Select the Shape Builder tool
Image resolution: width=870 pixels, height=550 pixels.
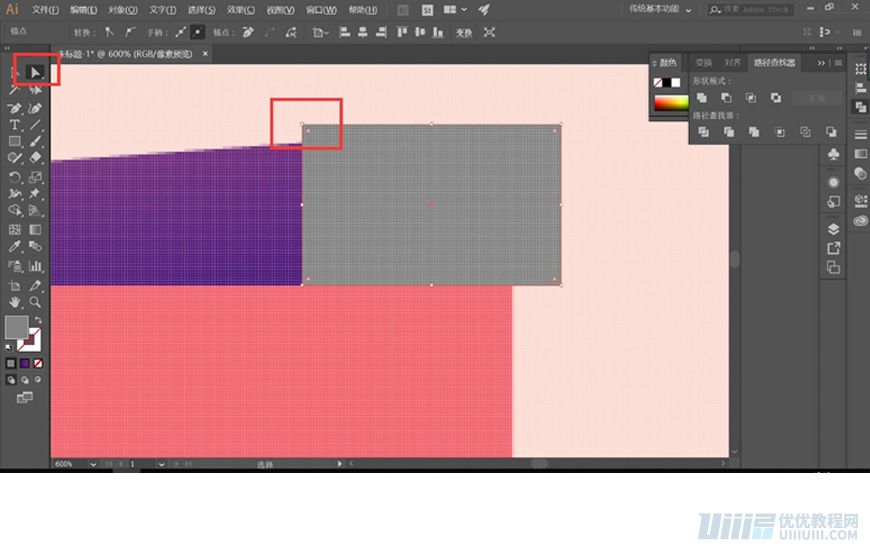15,210
